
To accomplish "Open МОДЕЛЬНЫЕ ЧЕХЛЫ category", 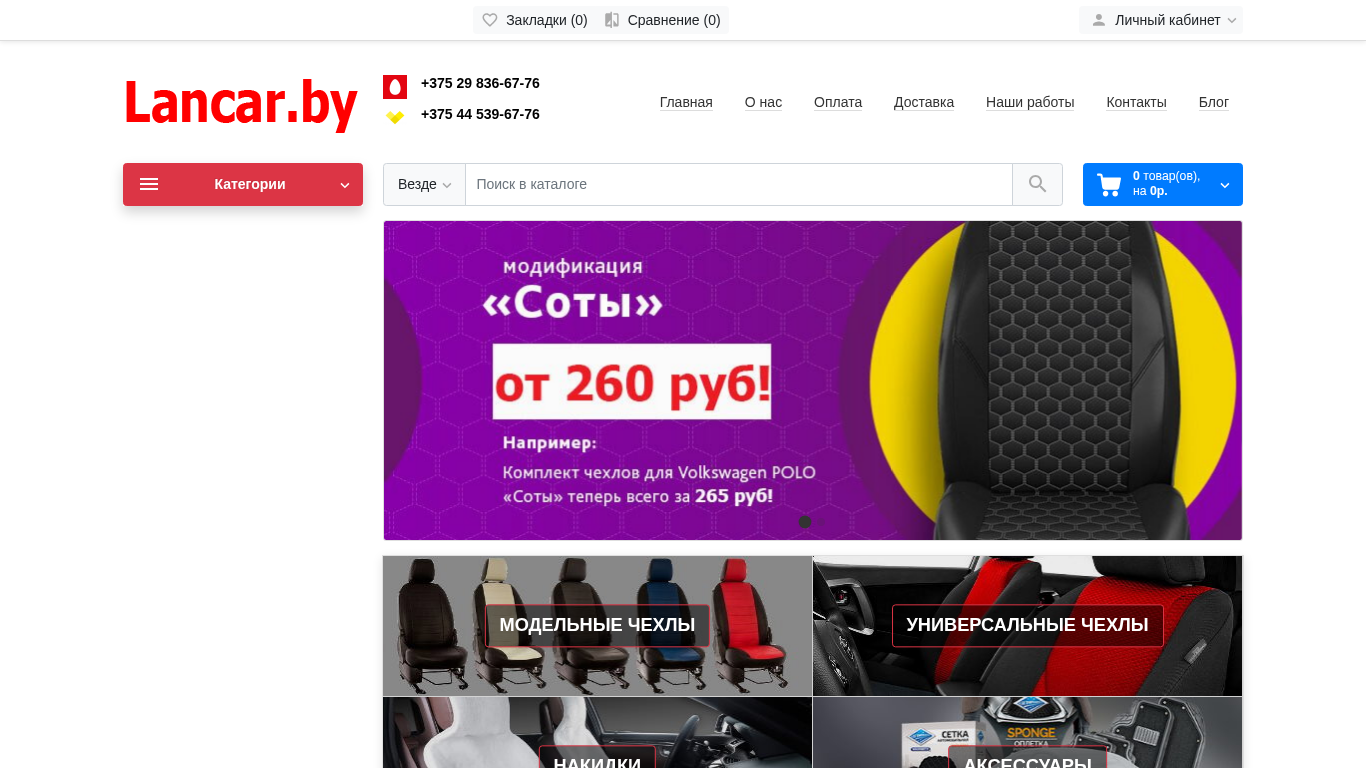I will 597,626.
